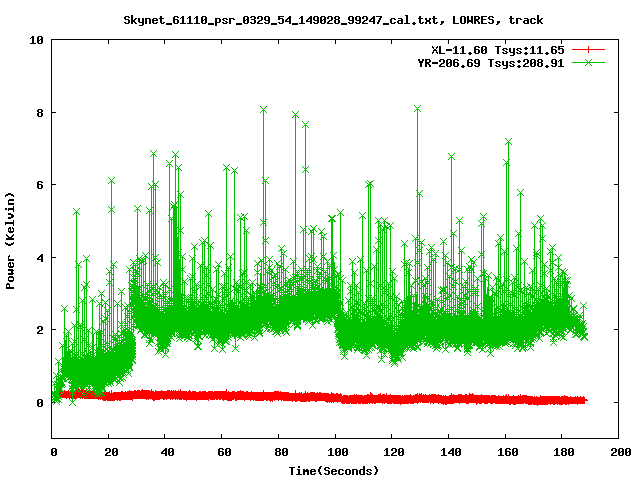This screenshot has height=480, width=640.
Task: Click the 20 tick on the time axis
Action: tap(110, 452)
